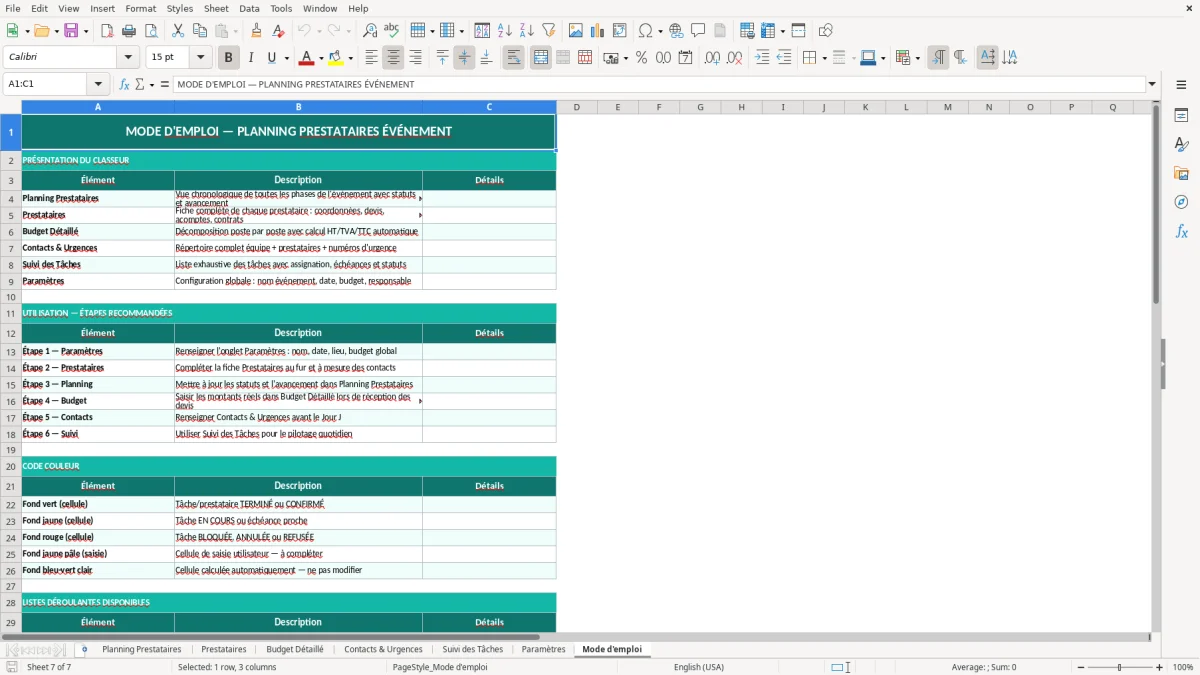Toggle the Print Preview icon
This screenshot has height=675, width=1200.
[x=150, y=31]
